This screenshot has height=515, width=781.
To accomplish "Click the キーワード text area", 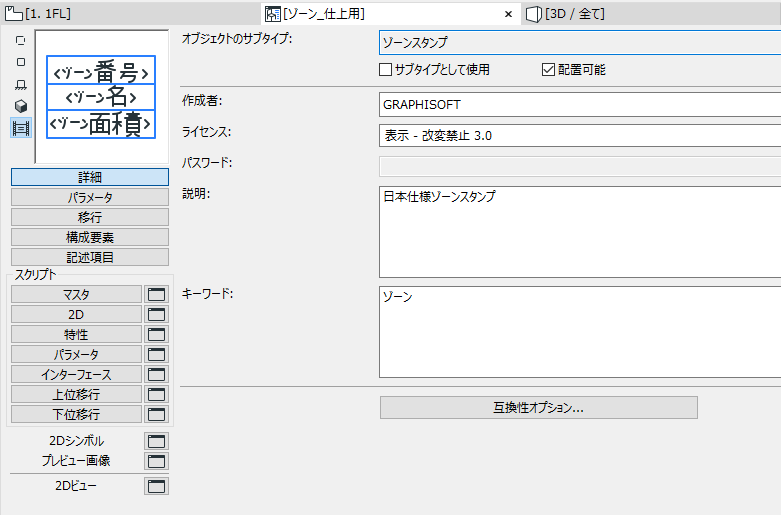I will [580, 332].
